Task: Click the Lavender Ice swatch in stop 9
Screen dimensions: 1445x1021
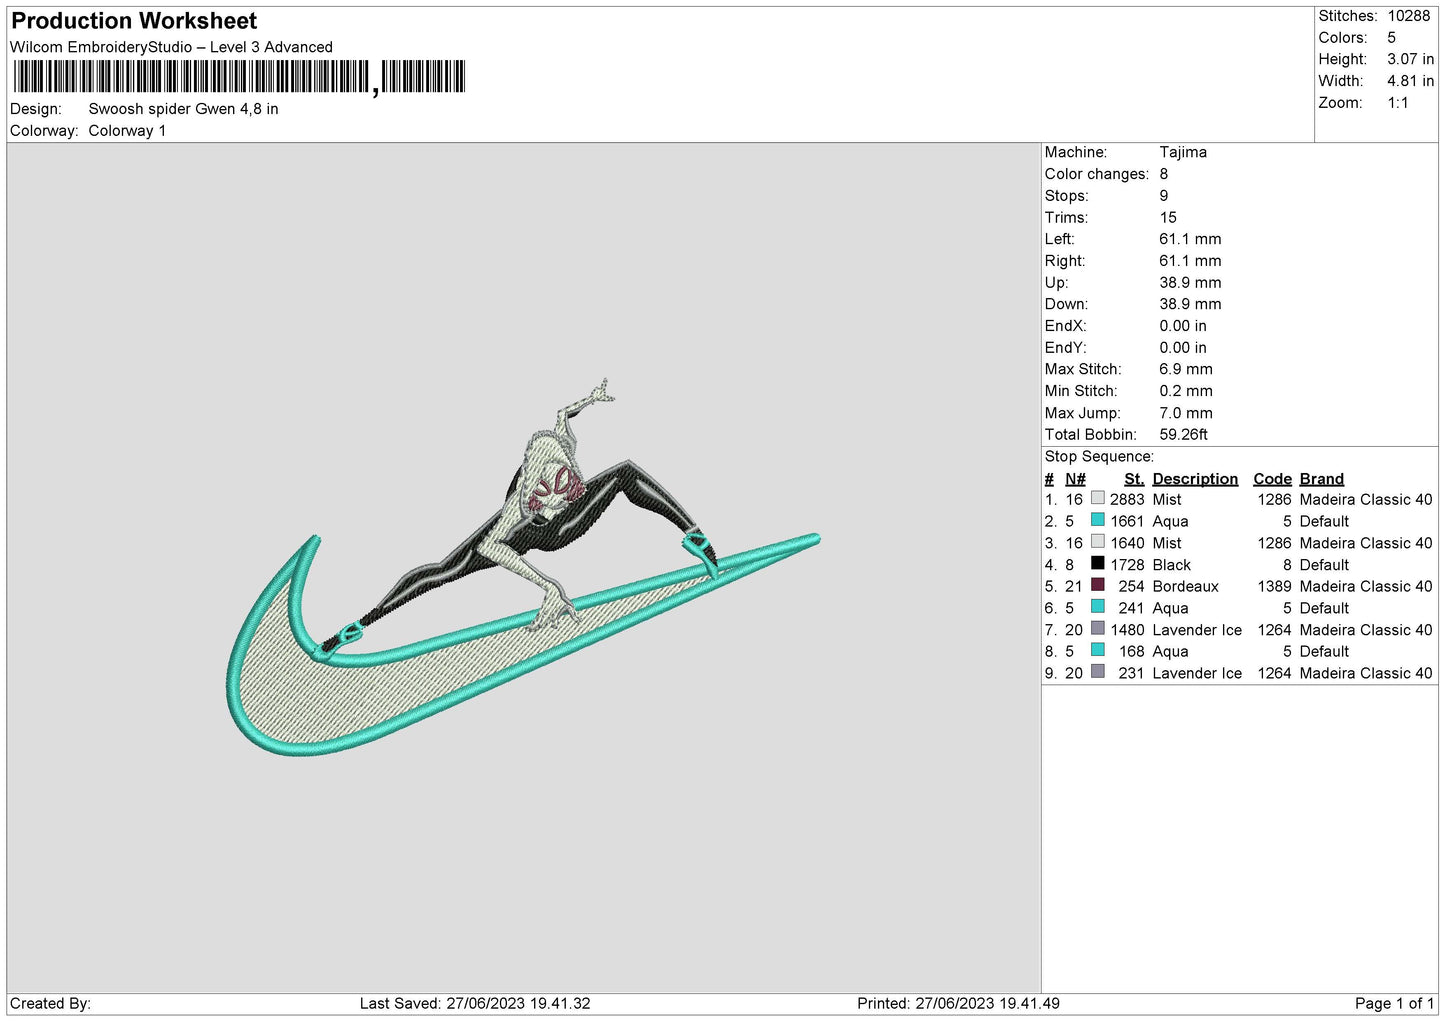Action: tap(1097, 673)
